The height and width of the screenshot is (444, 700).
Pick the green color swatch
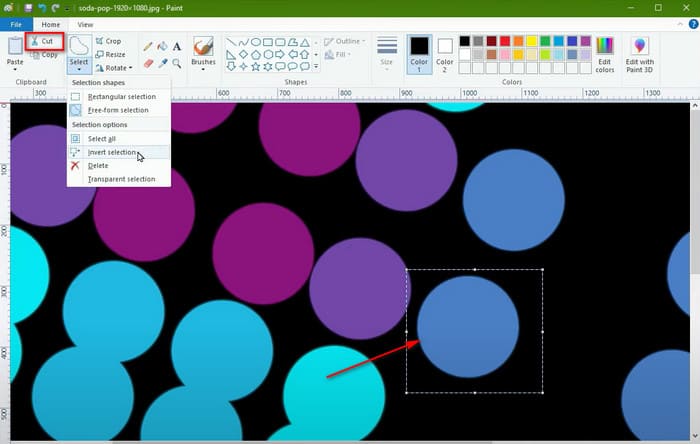[545, 41]
